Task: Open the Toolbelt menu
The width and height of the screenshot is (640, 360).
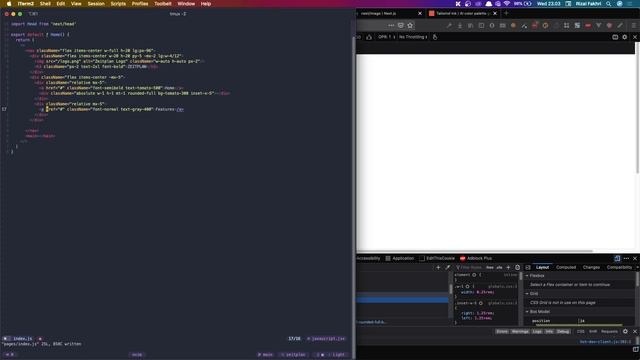Action: 162,4
